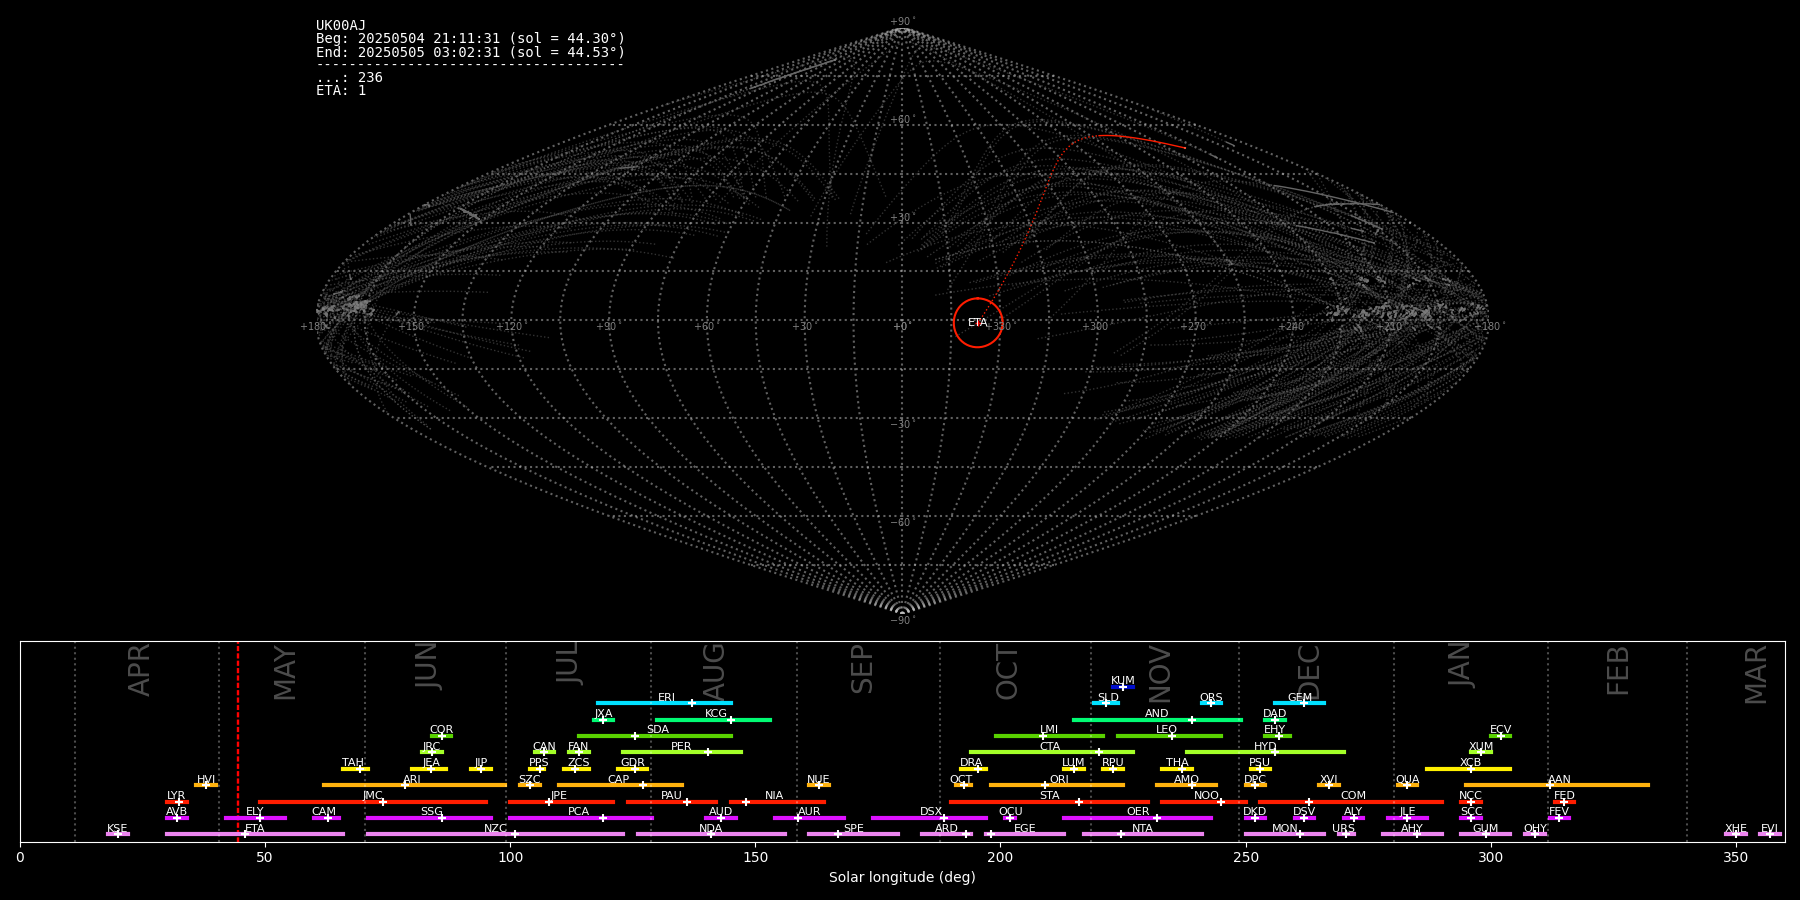Click the '...: 236' count text
1800x900 pixels.
349,77
